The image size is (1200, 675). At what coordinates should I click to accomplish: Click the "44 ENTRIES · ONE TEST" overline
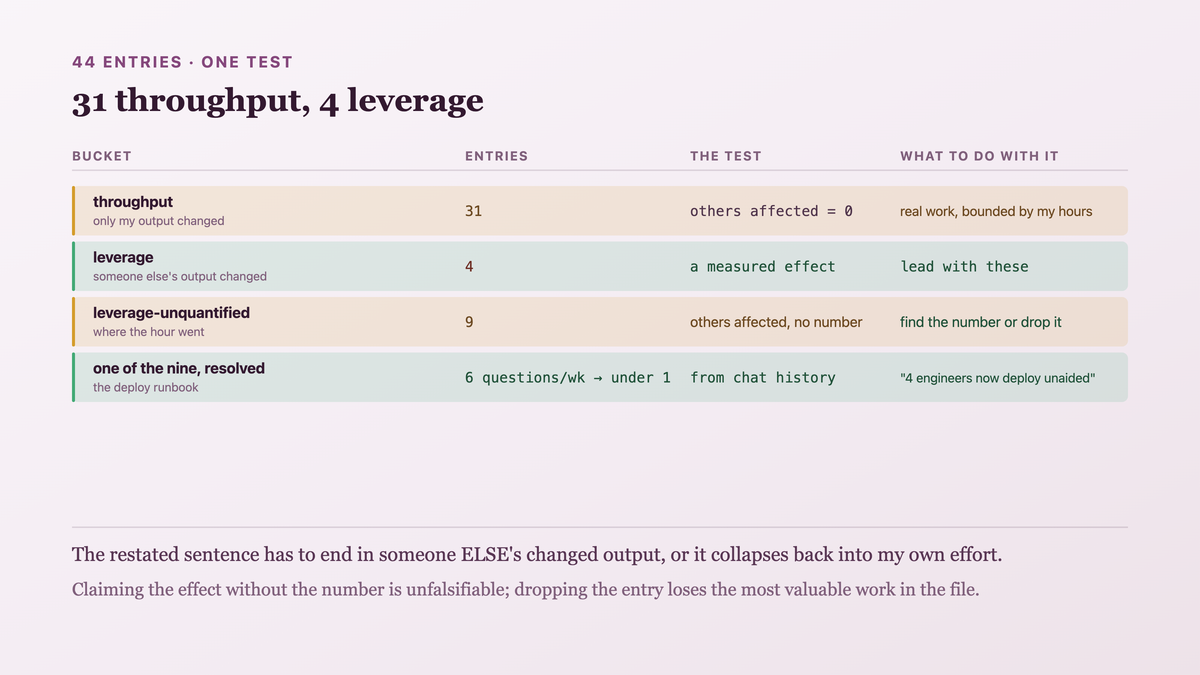[182, 62]
